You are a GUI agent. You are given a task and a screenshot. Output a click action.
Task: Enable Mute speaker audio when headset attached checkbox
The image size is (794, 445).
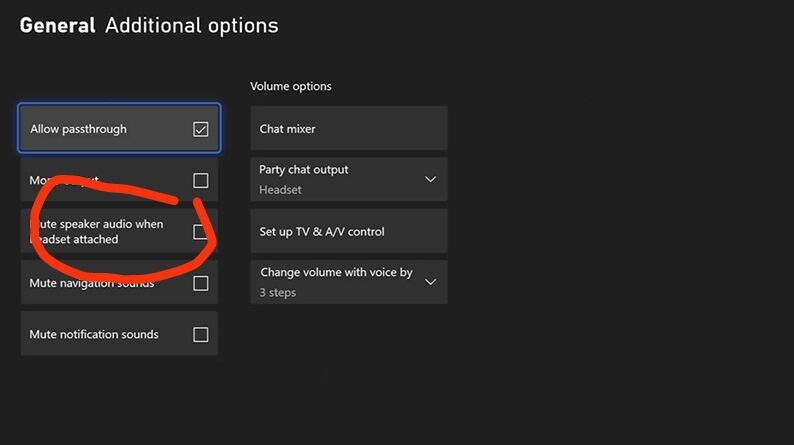[x=201, y=232]
